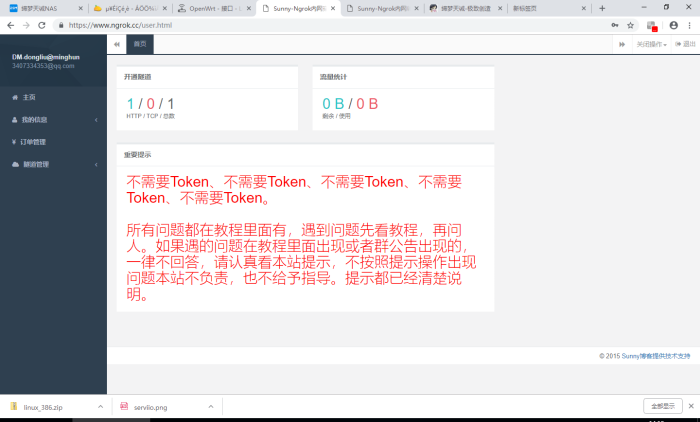Viewport: 700px width, 422px height.
Task: Click the cloud icon beside 隧道管理
Action: point(15,164)
